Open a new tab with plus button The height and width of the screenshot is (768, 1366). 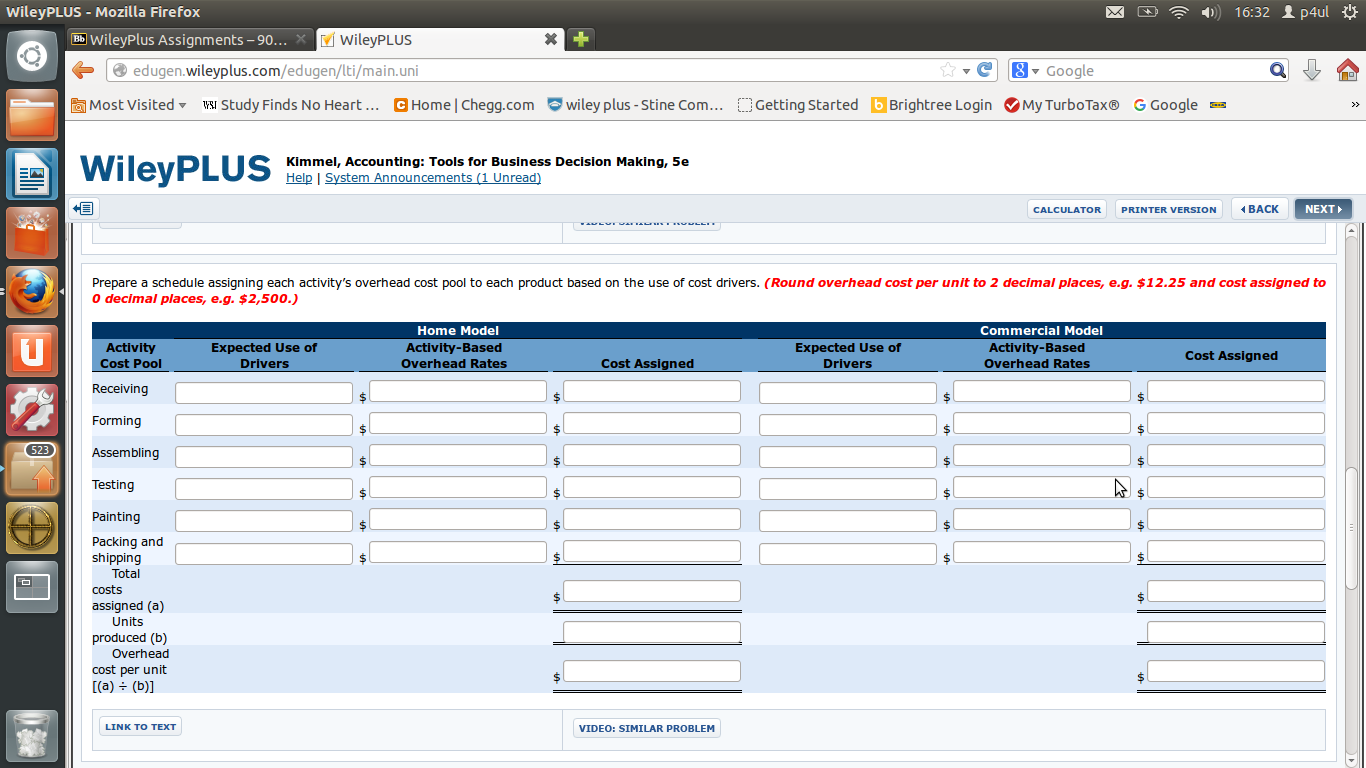pyautogui.click(x=580, y=39)
